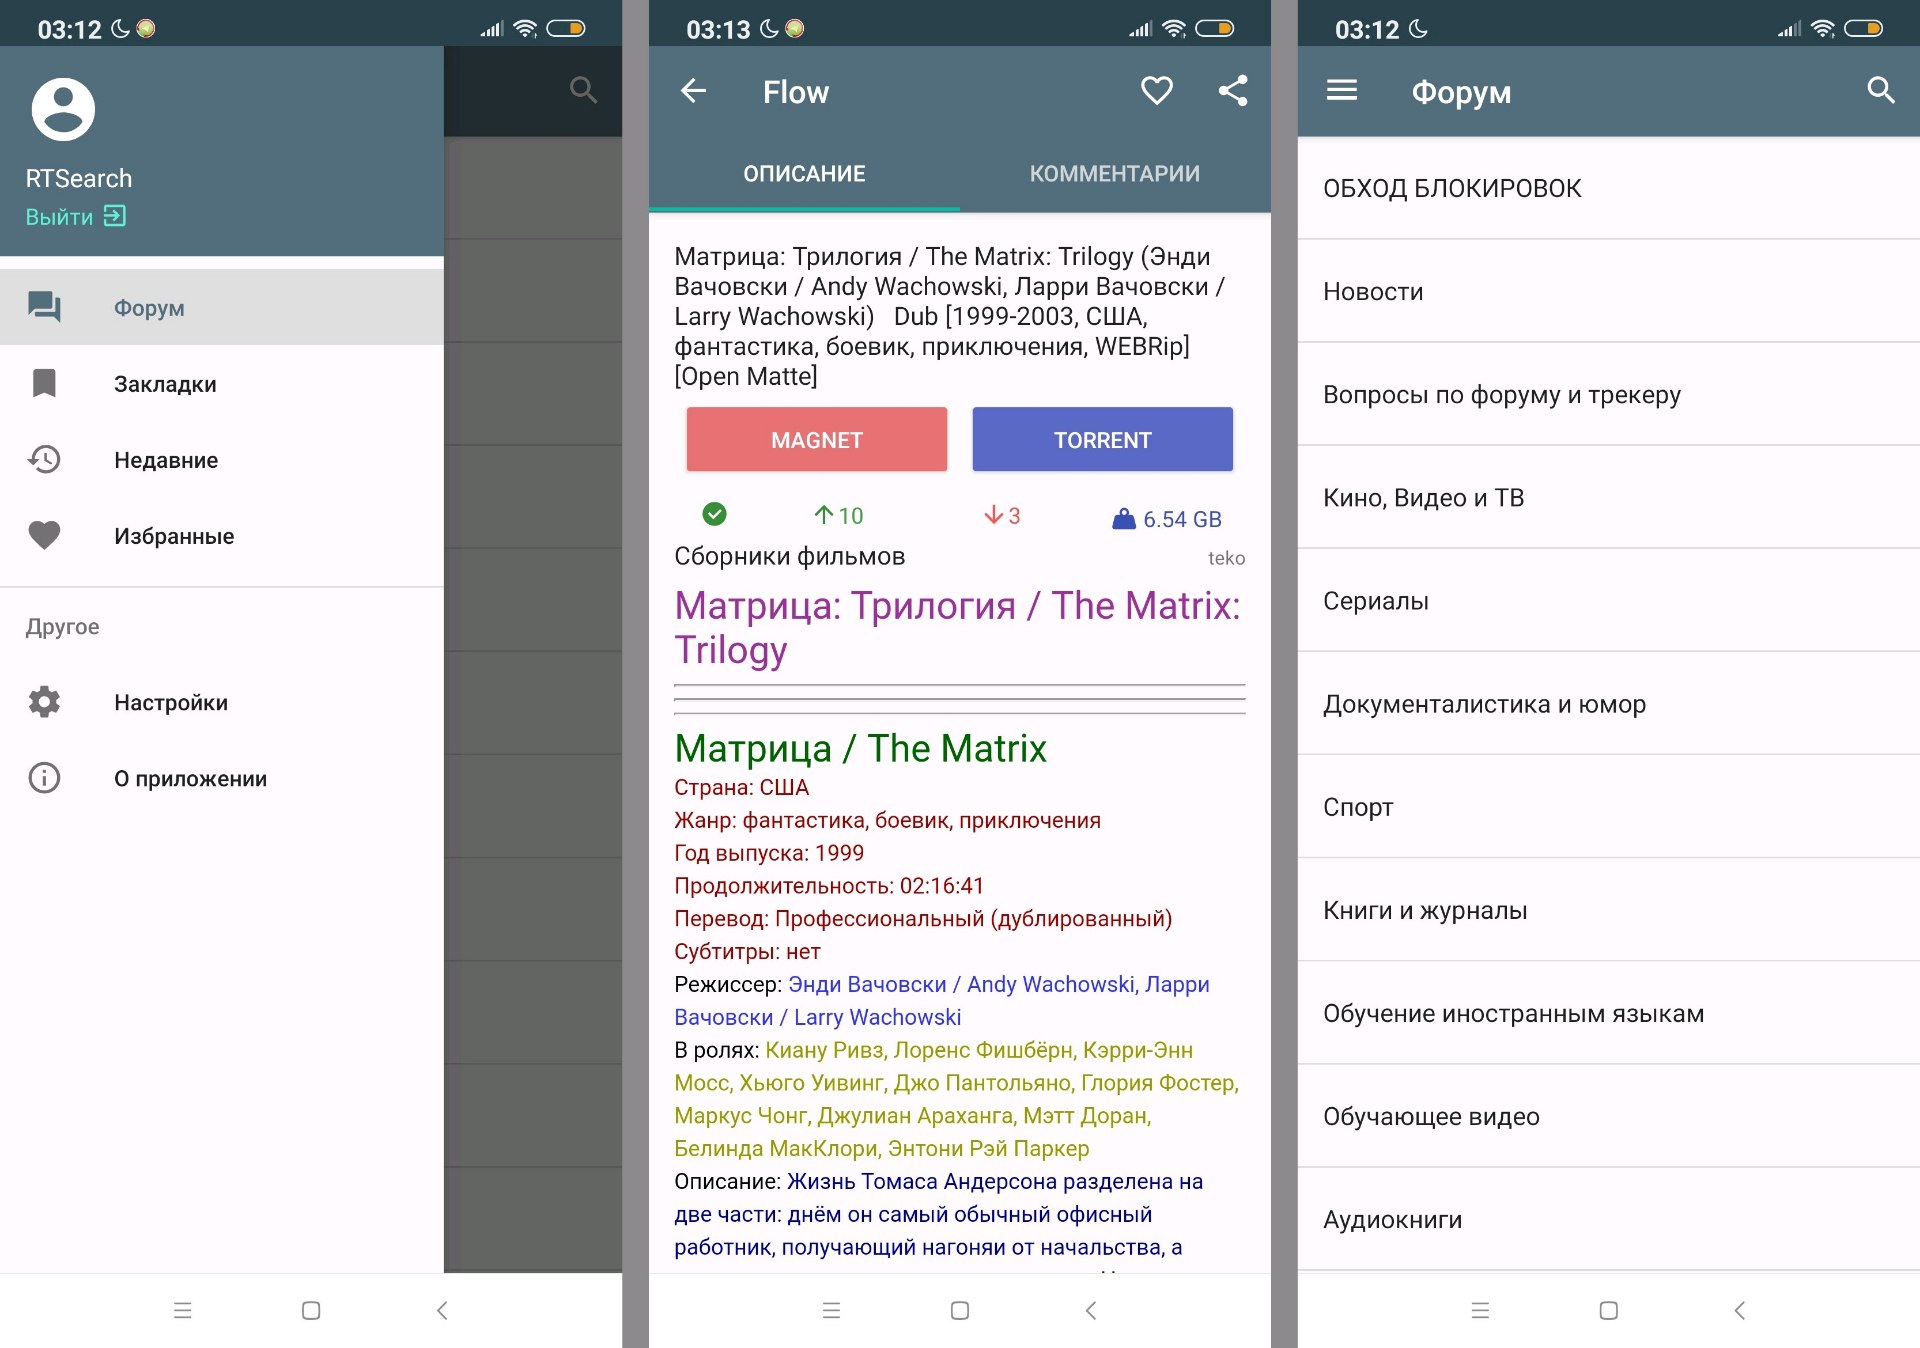
Task: Tap the RTSearch profile avatar icon
Action: click(x=63, y=109)
